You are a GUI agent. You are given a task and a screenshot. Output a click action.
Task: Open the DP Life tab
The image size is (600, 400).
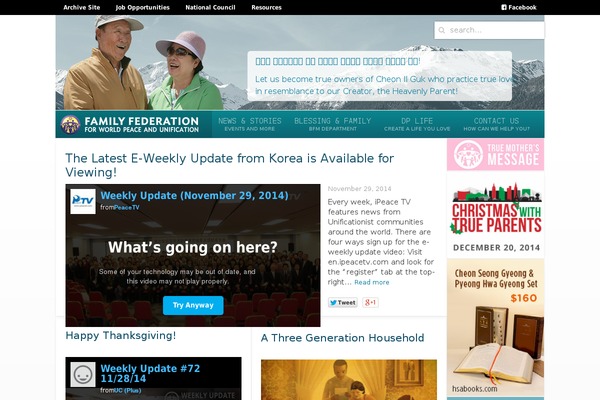[417, 124]
